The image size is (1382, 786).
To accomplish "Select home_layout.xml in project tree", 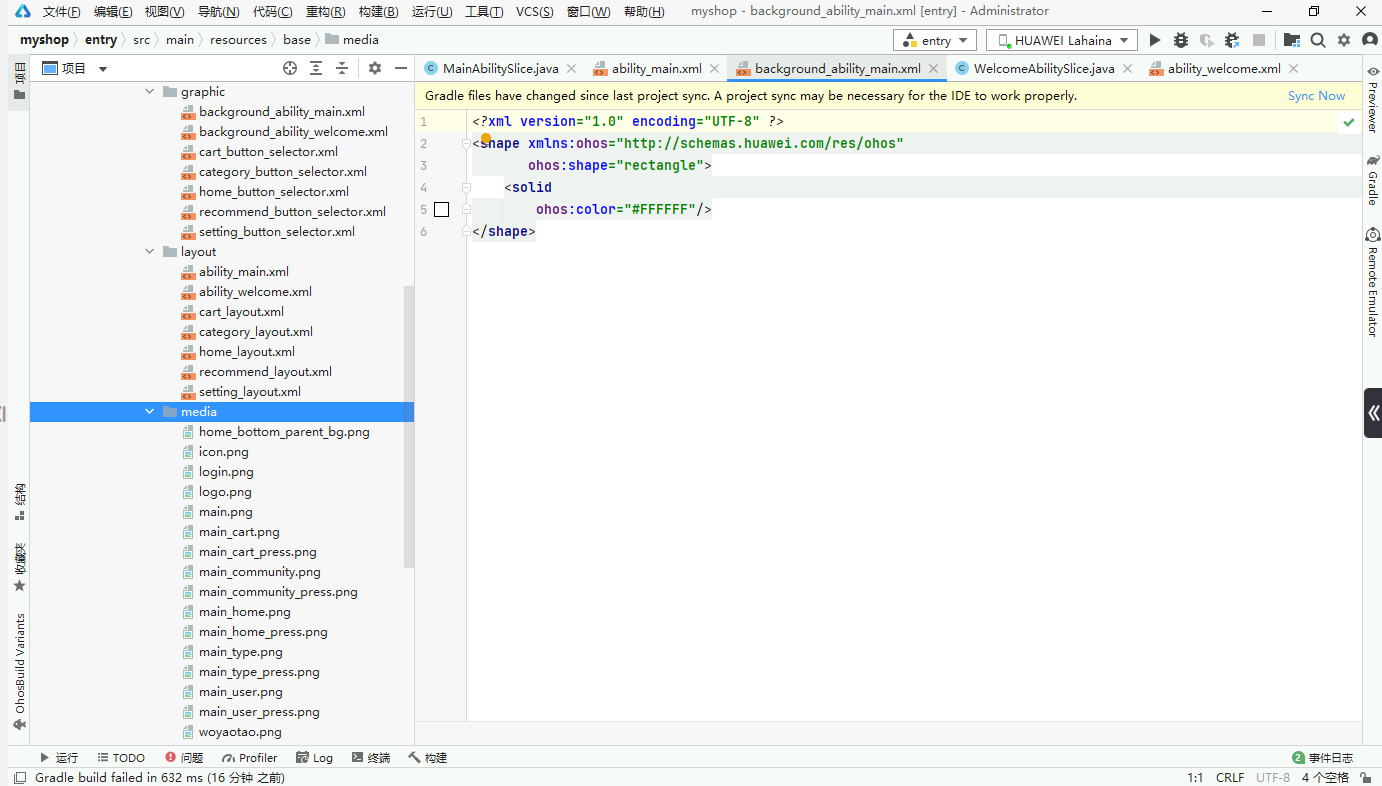I will (246, 352).
